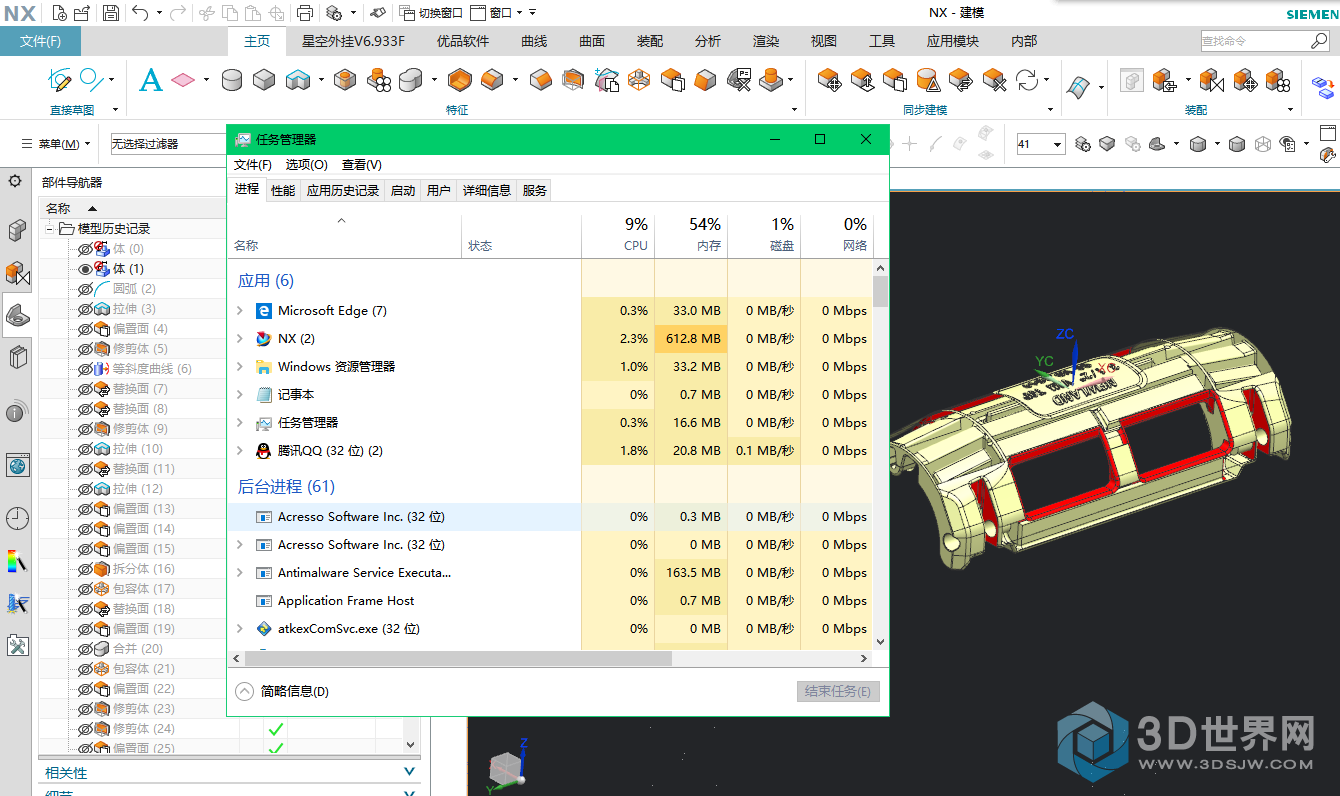
Task: Click the Print icon in NX quick access toolbar
Action: [305, 13]
